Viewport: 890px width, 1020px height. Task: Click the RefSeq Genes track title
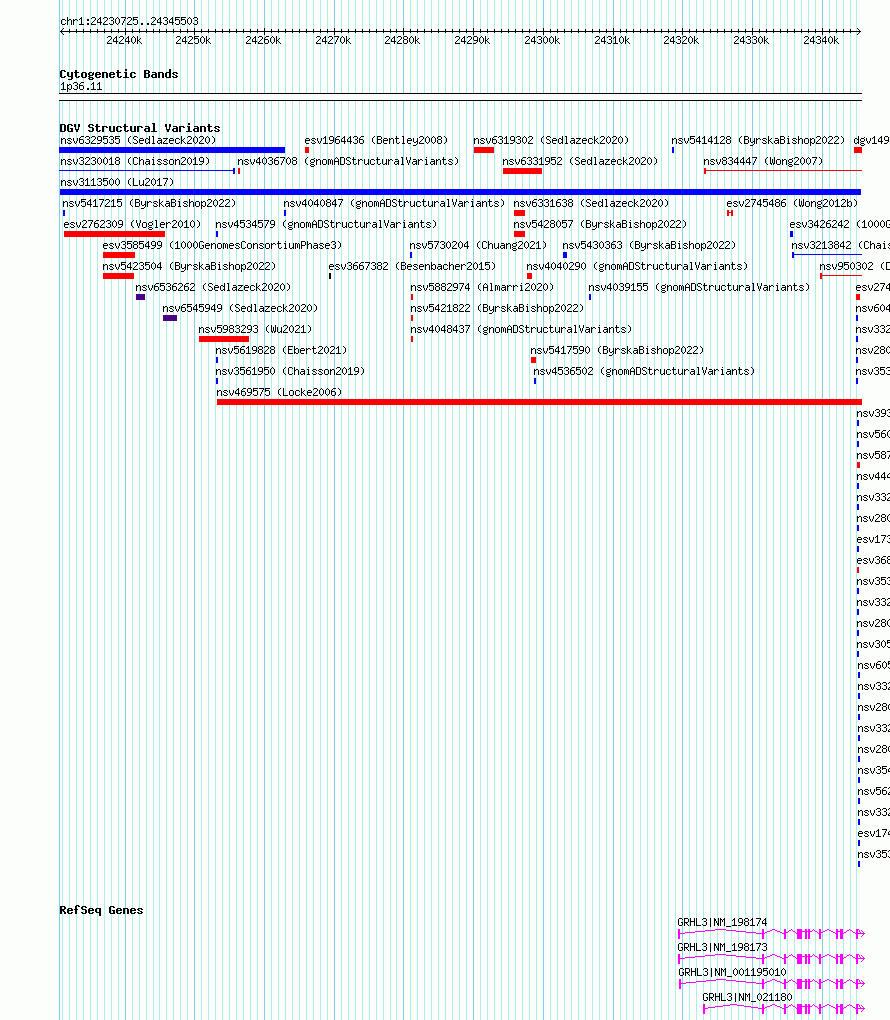click(101, 909)
